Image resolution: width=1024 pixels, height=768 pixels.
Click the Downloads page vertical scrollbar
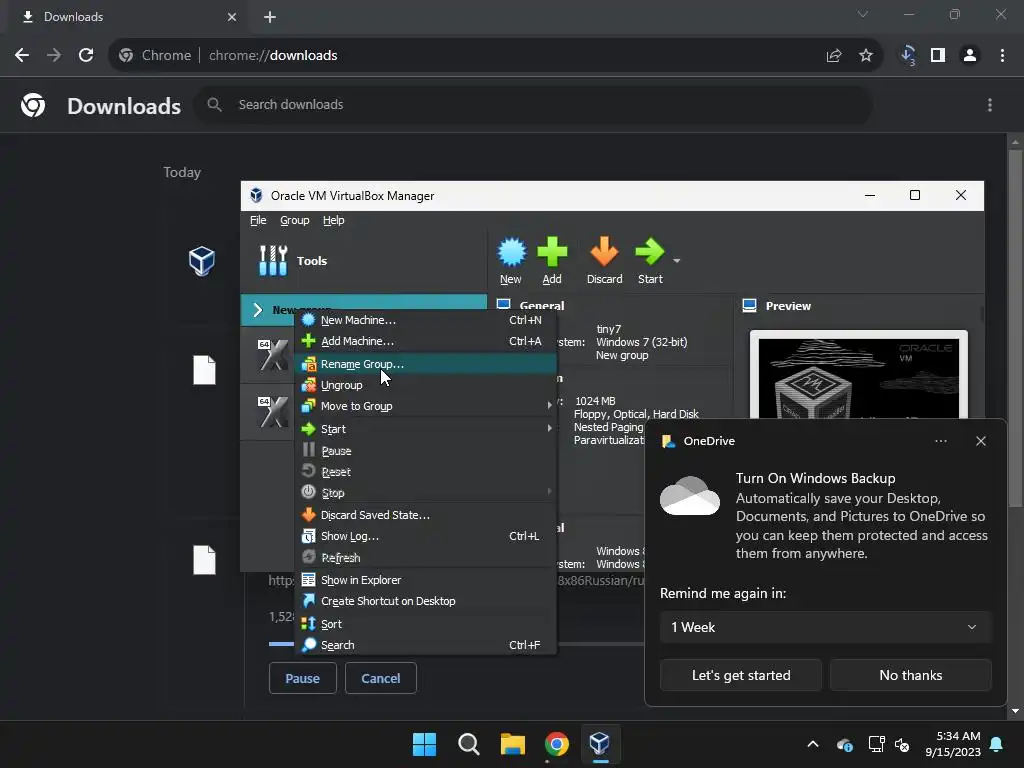(x=1015, y=327)
